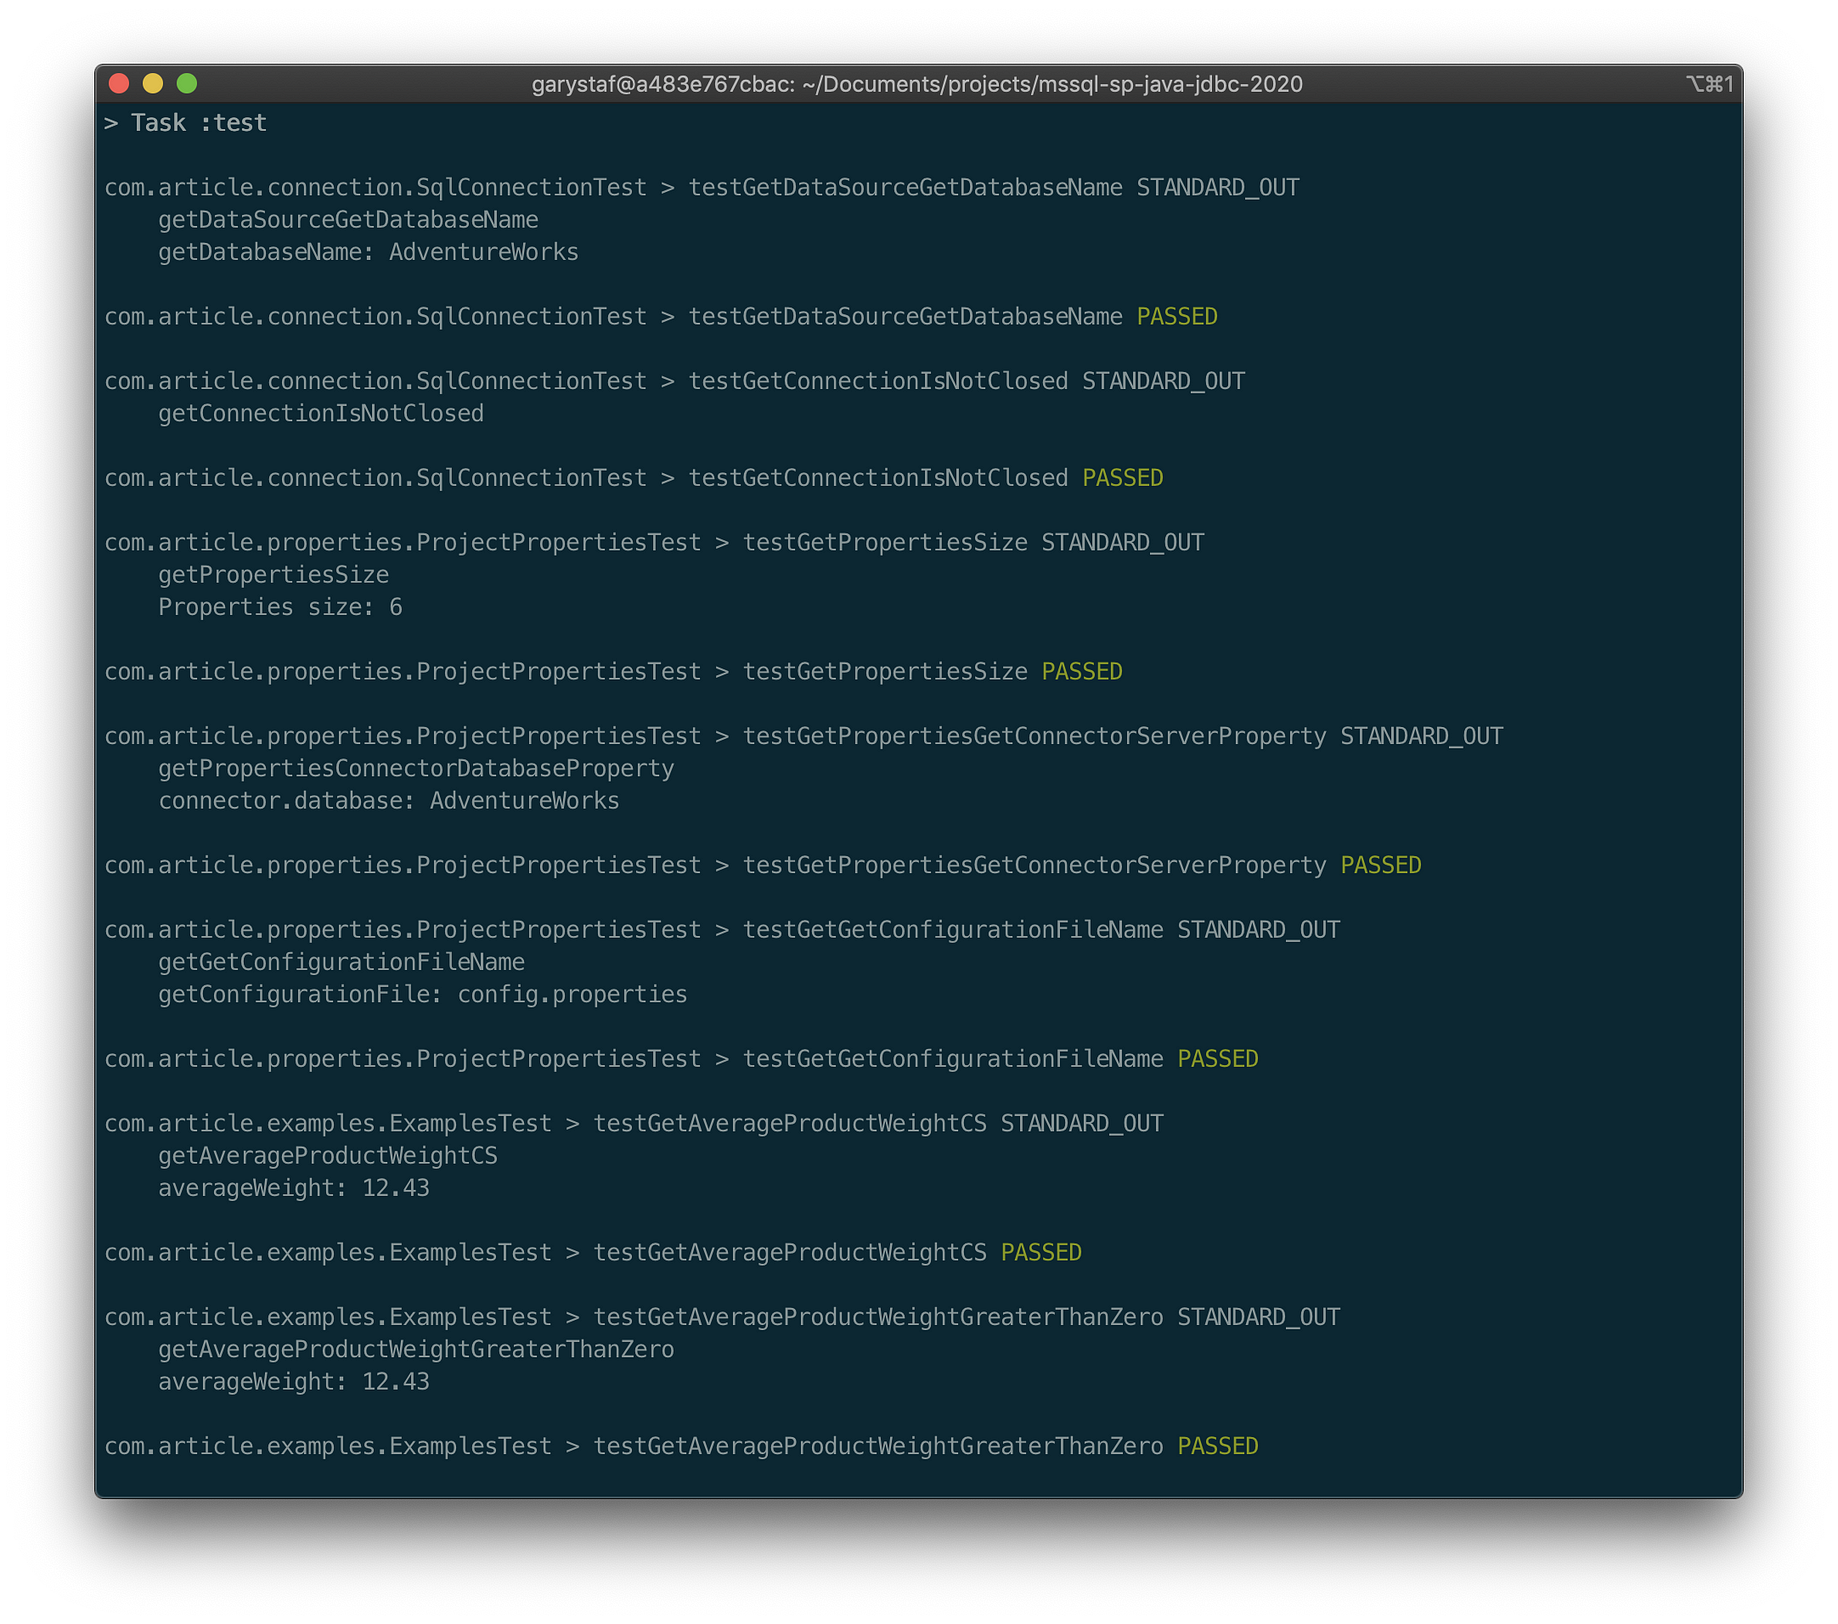Click 'getPropertiesConnectorDatabaseProperty' line

[x=416, y=769]
